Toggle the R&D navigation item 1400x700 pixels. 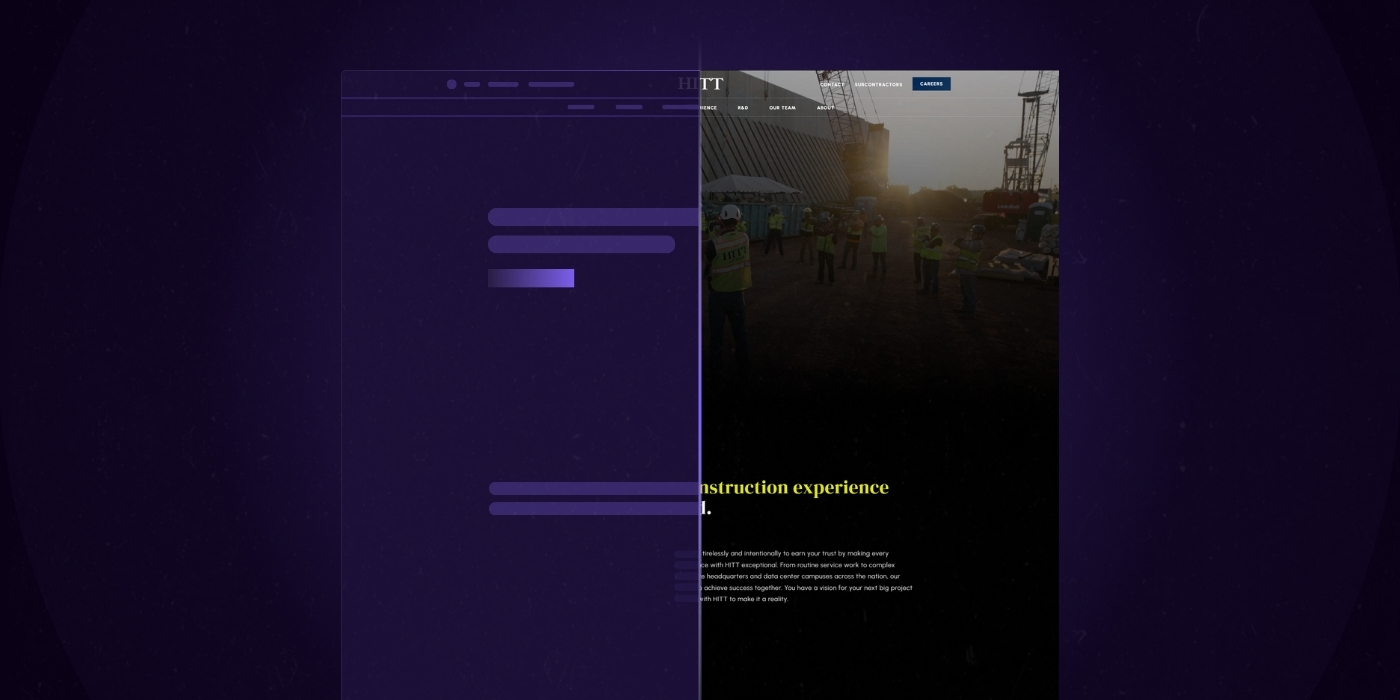[742, 108]
